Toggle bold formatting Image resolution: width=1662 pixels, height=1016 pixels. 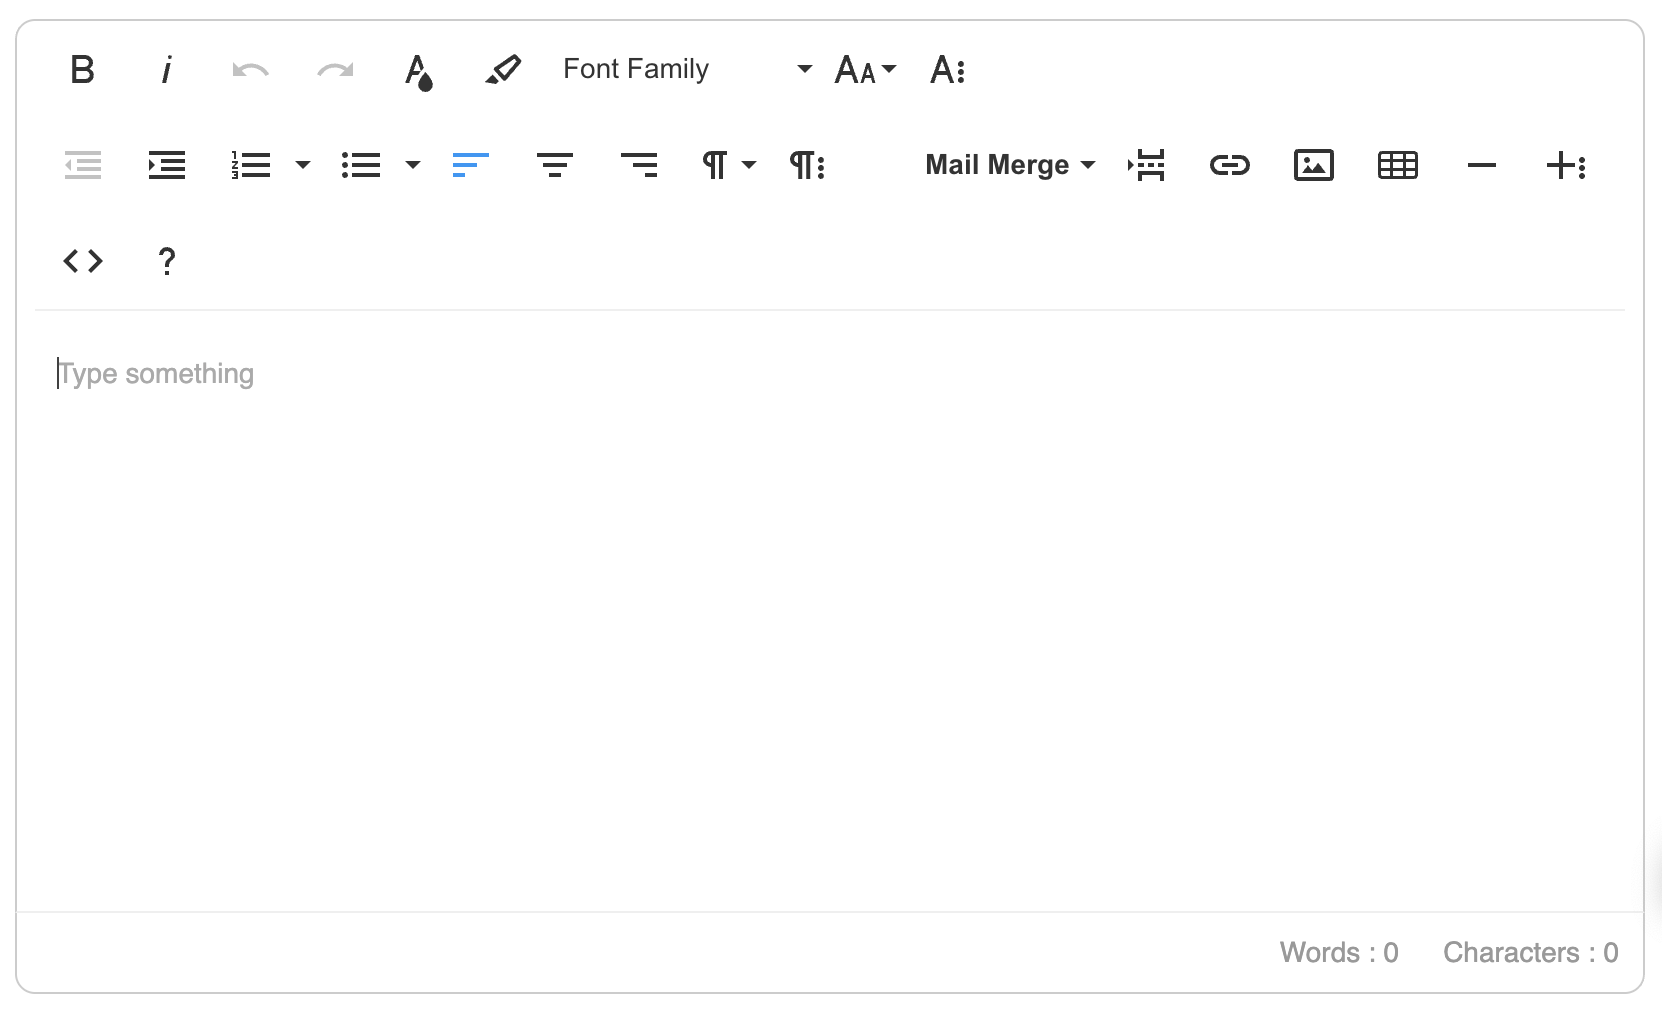pyautogui.click(x=82, y=70)
